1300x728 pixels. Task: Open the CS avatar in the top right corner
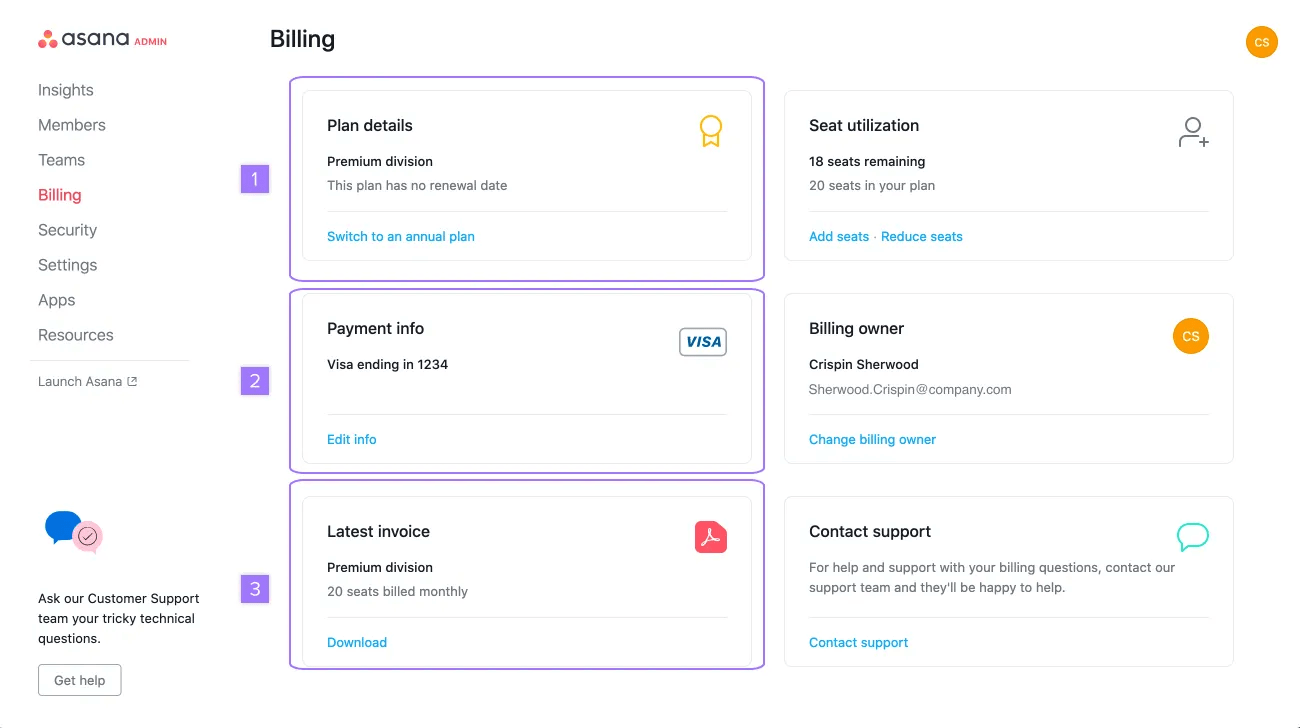pyautogui.click(x=1261, y=42)
